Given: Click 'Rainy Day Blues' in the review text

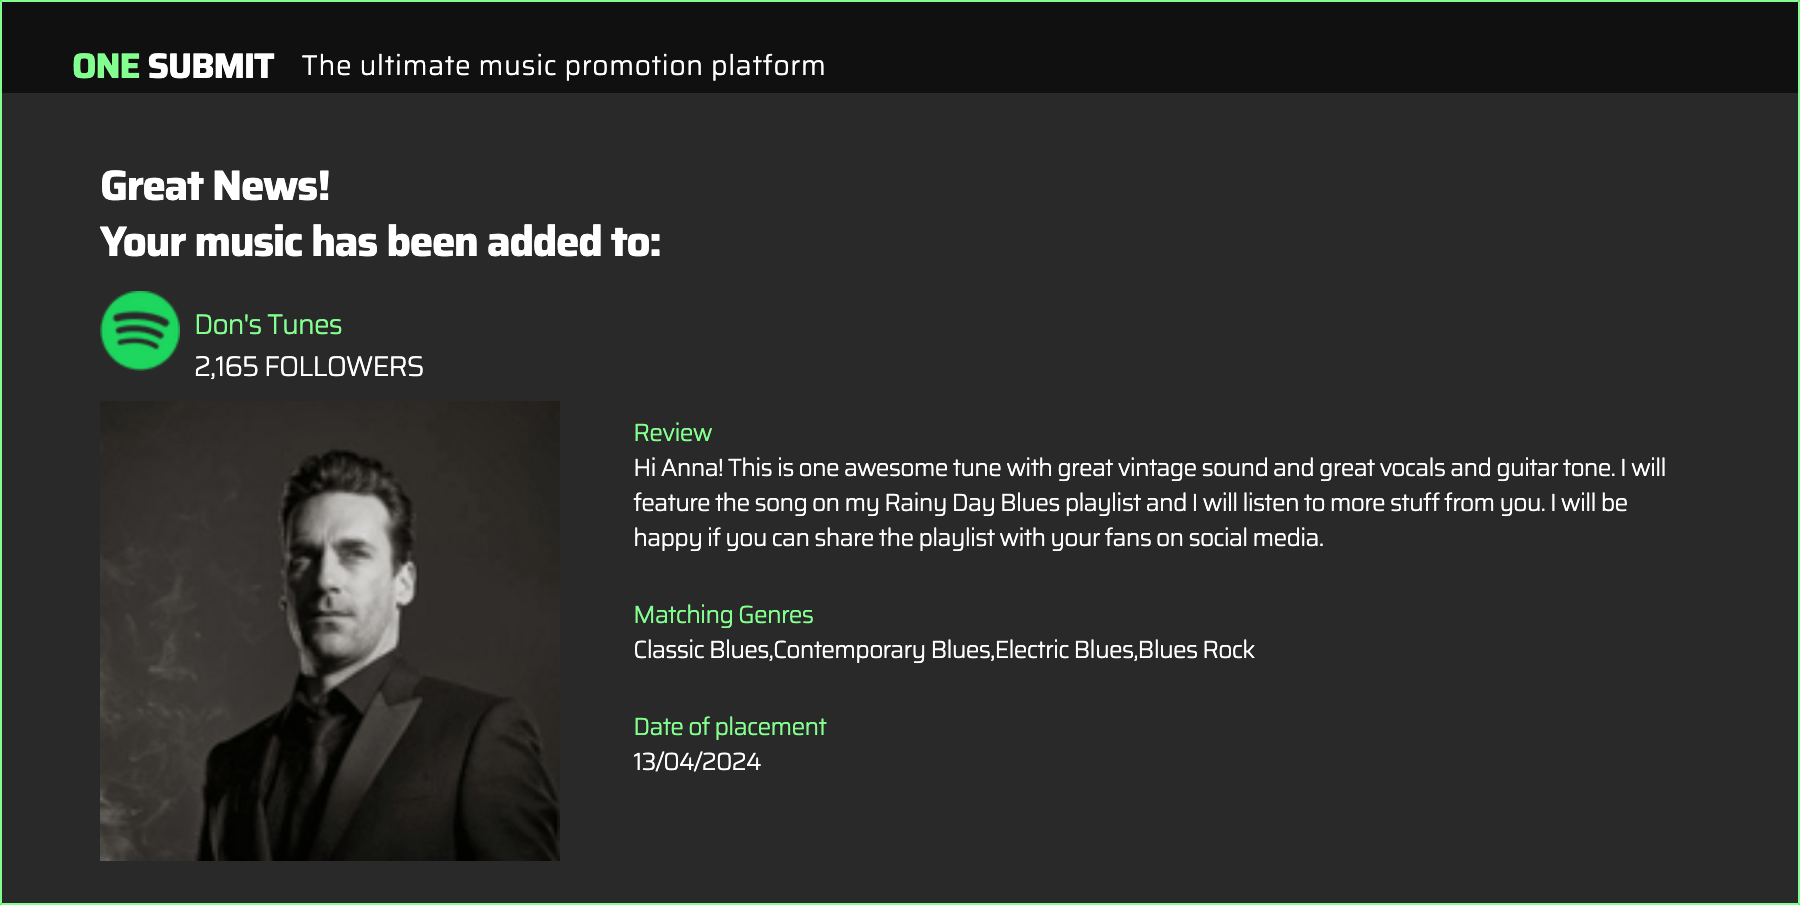Looking at the screenshot, I should 971,503.
